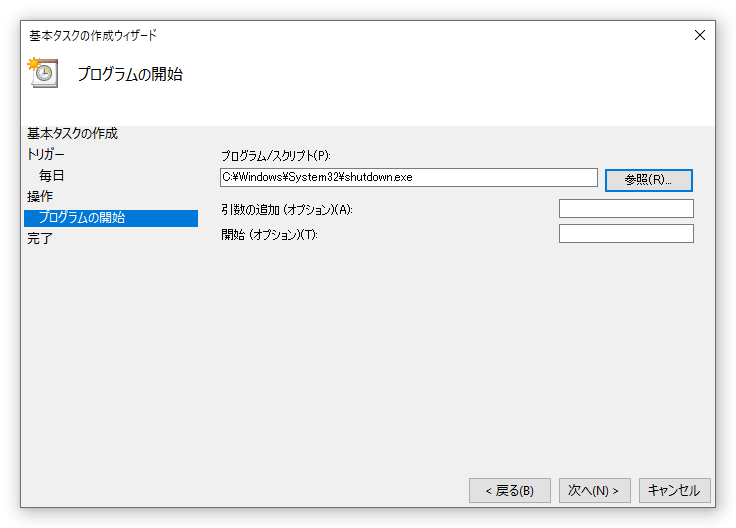Open the 毎日 sub-step in the sidebar
This screenshot has height=528, width=736.
click(x=52, y=175)
